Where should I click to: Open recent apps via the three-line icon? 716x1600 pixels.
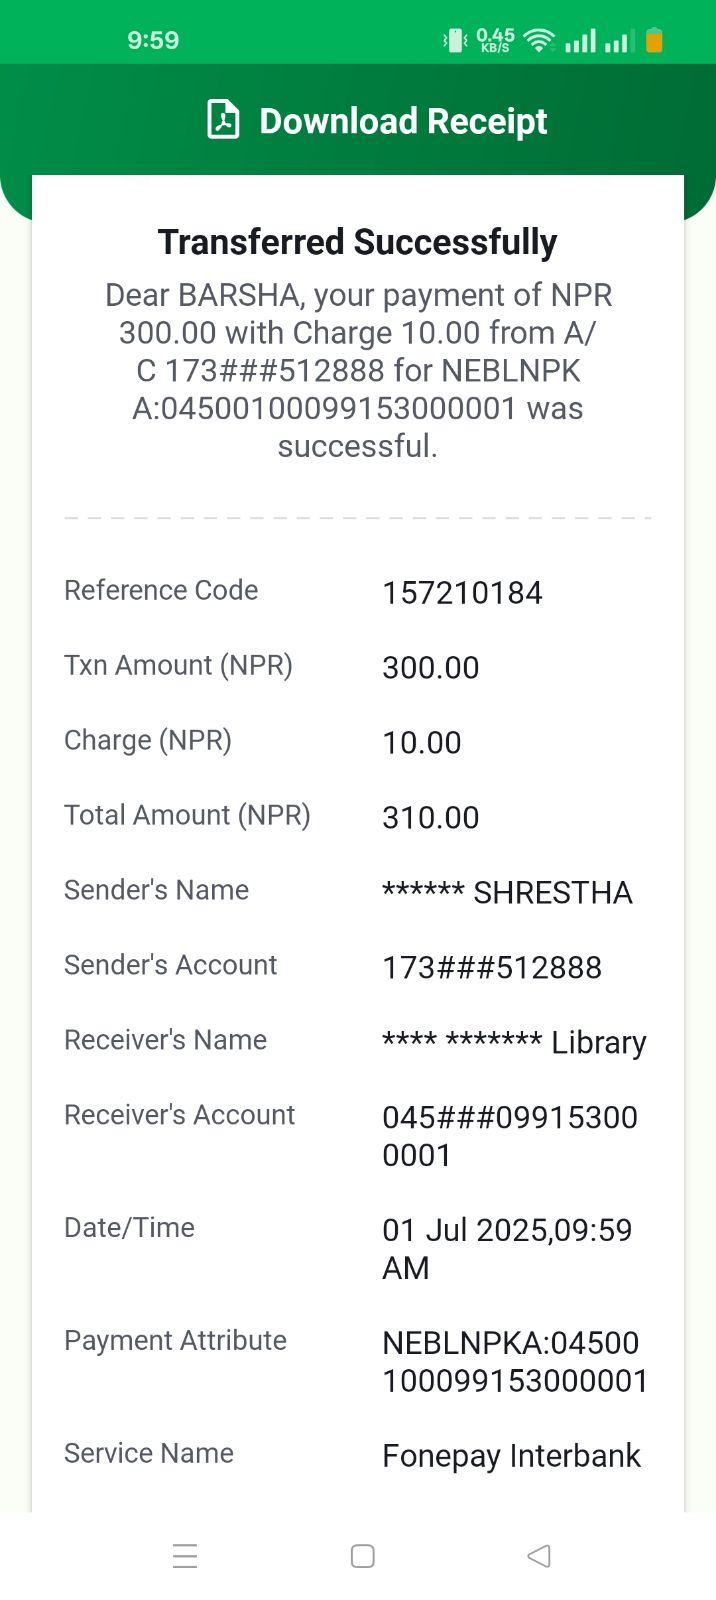pyautogui.click(x=185, y=1556)
